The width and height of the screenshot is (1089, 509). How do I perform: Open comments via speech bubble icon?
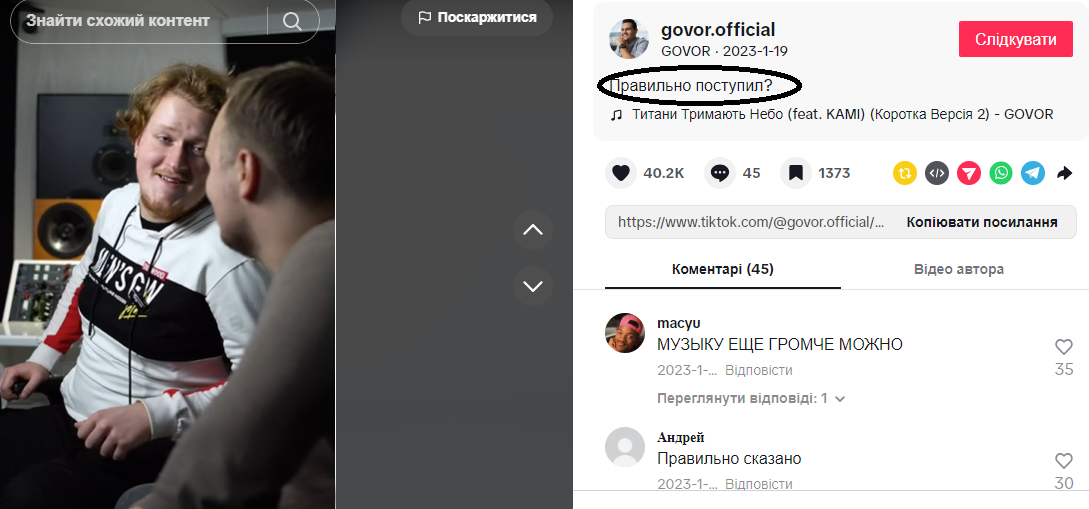[x=720, y=173]
